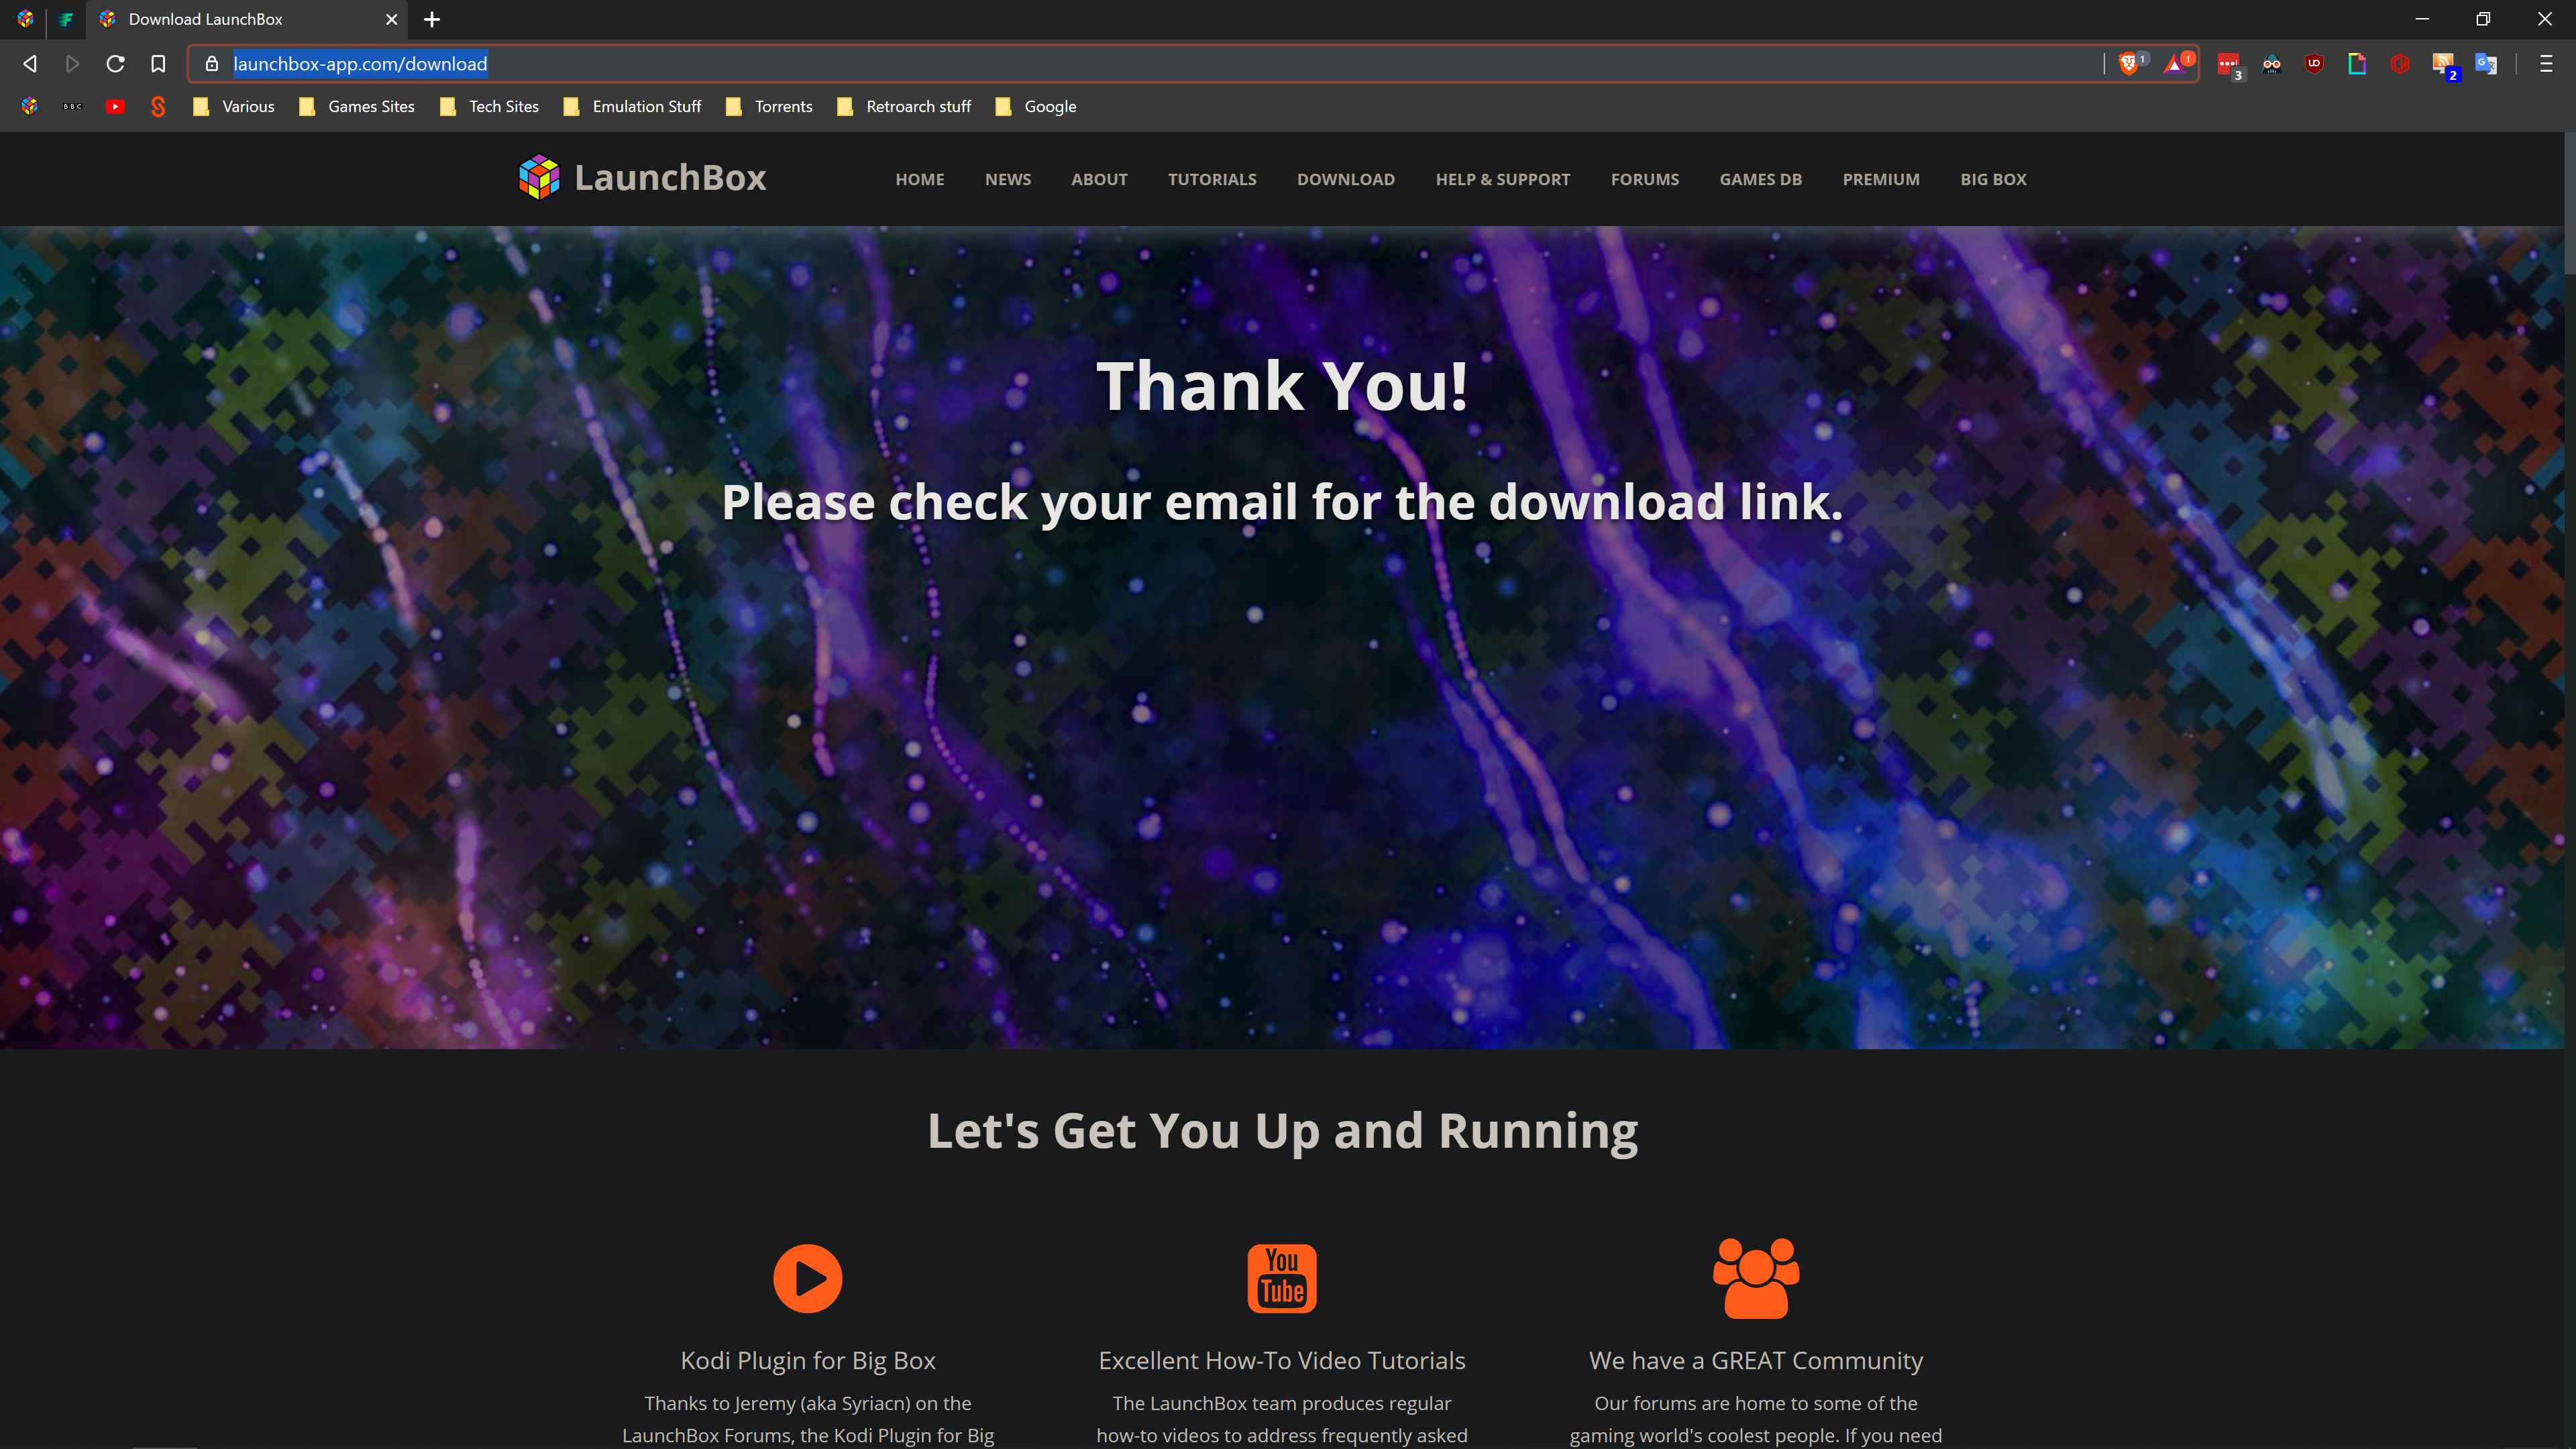Minimize the browser window
Image resolution: width=2576 pixels, height=1449 pixels.
pos(2421,19)
